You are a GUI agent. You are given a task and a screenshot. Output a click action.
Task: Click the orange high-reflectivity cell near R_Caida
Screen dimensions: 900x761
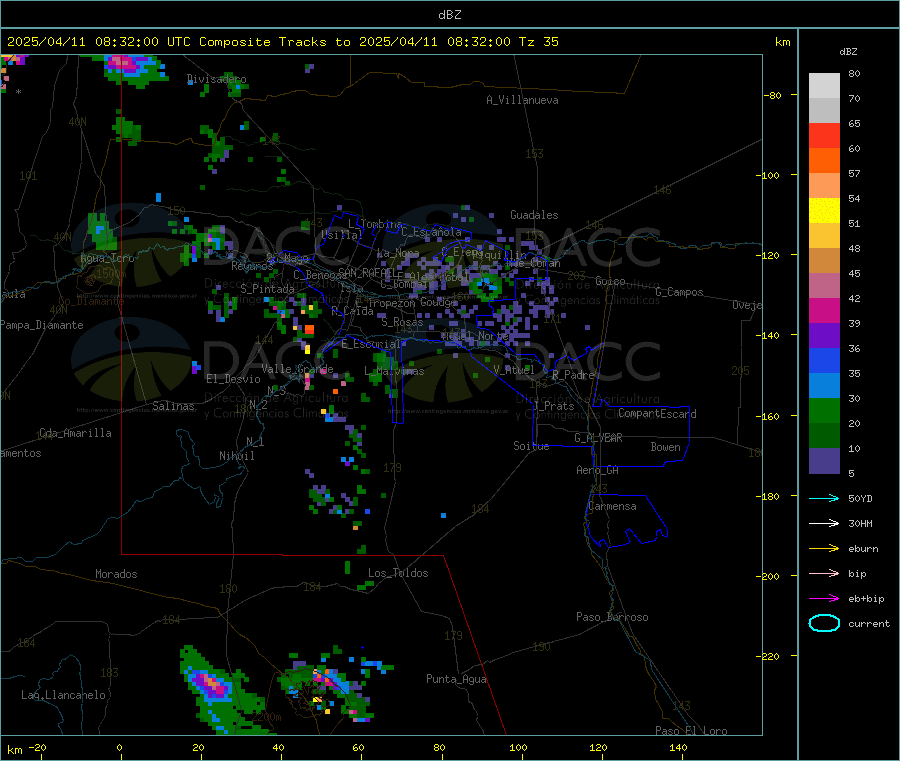pos(309,329)
